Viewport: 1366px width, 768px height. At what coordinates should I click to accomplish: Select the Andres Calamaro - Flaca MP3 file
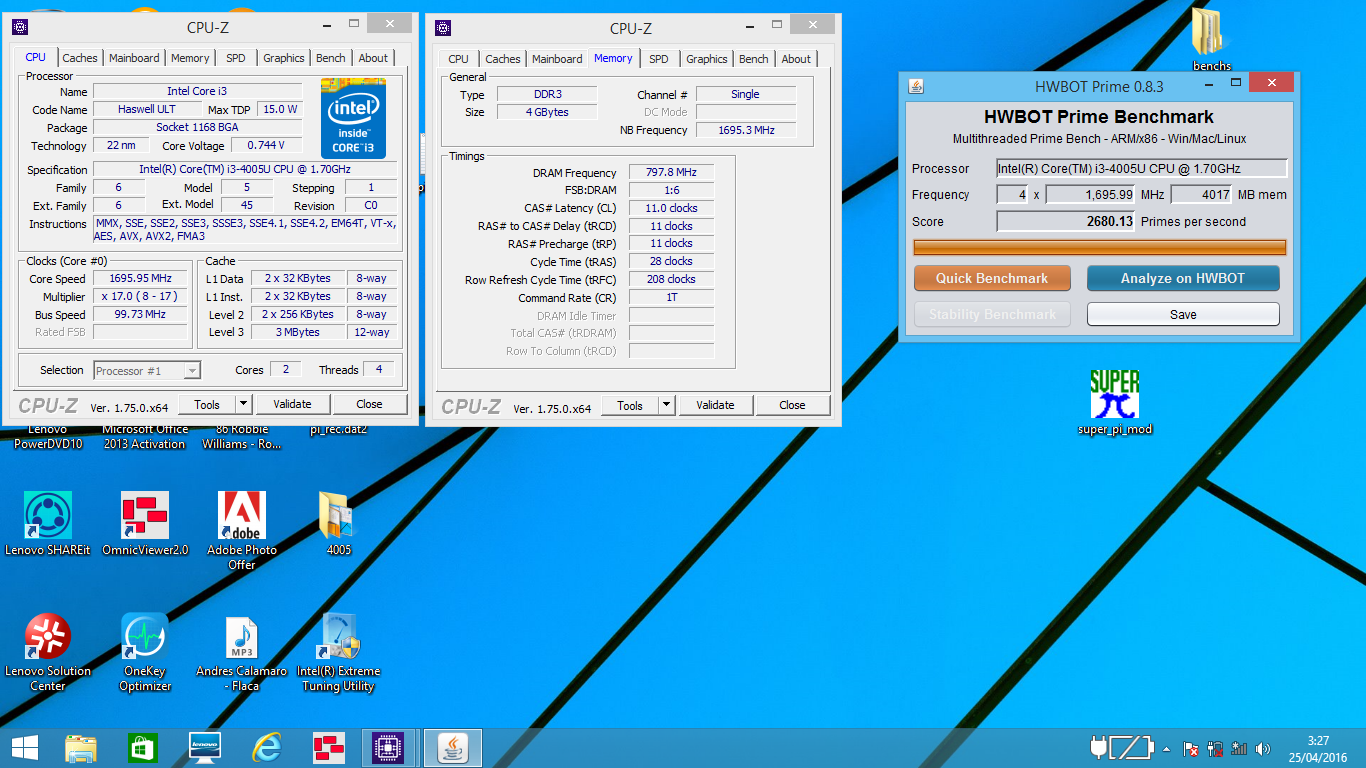(x=242, y=652)
